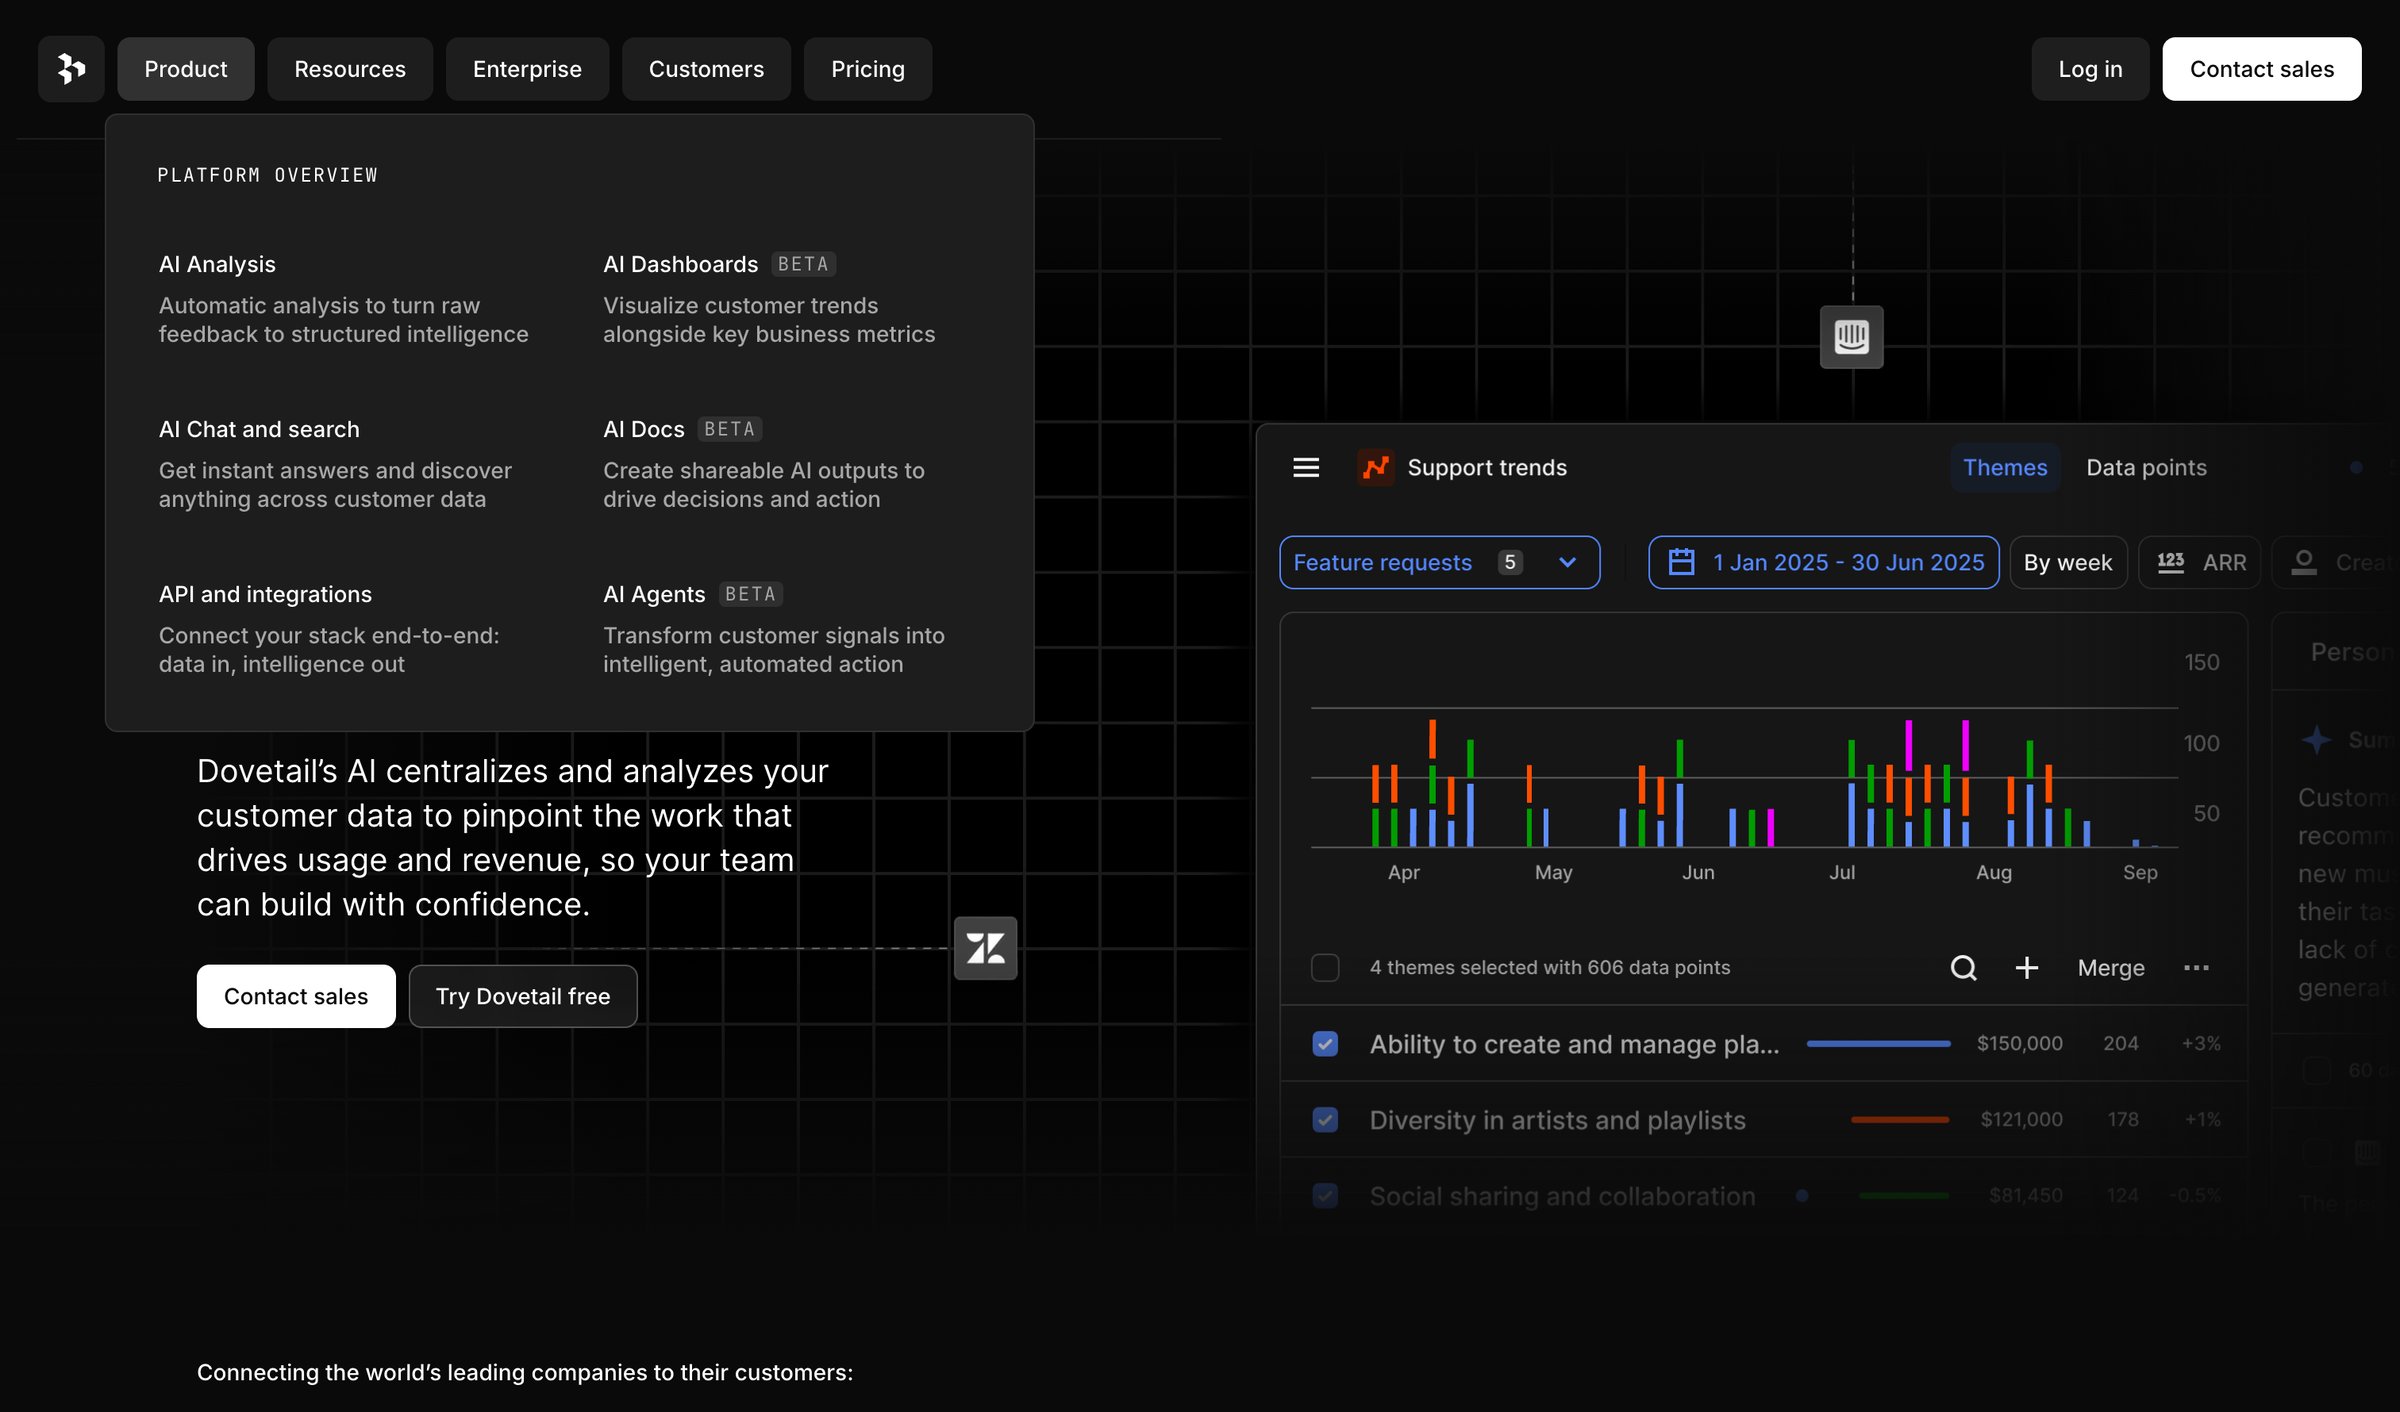Click the calendar icon in date picker
Image resolution: width=2400 pixels, height=1412 pixels.
pyautogui.click(x=1682, y=562)
